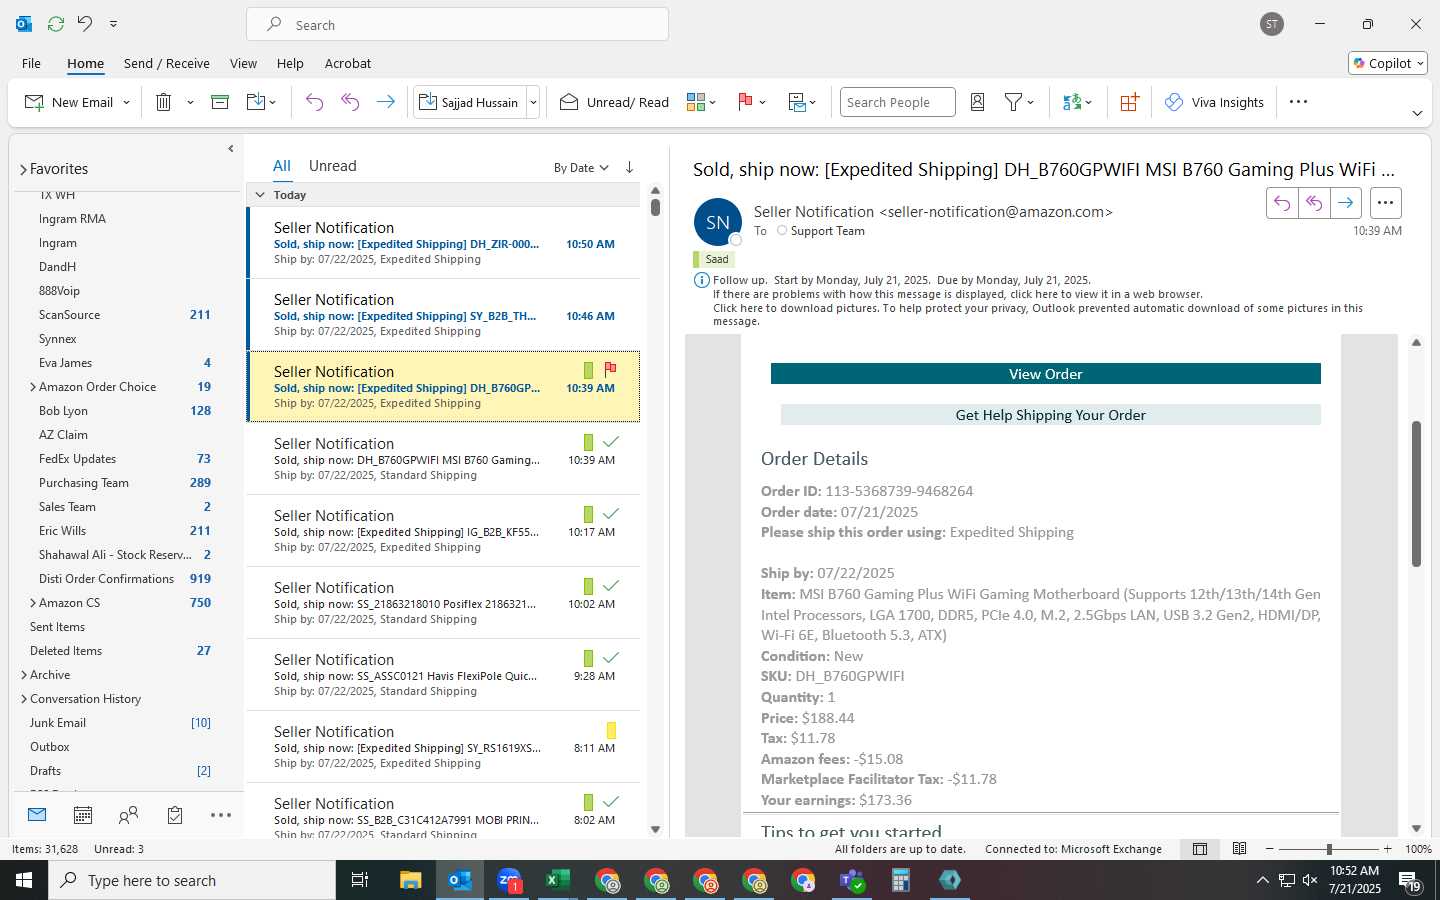Click the Delete trash can icon
Image resolution: width=1440 pixels, height=900 pixels.
tap(164, 102)
